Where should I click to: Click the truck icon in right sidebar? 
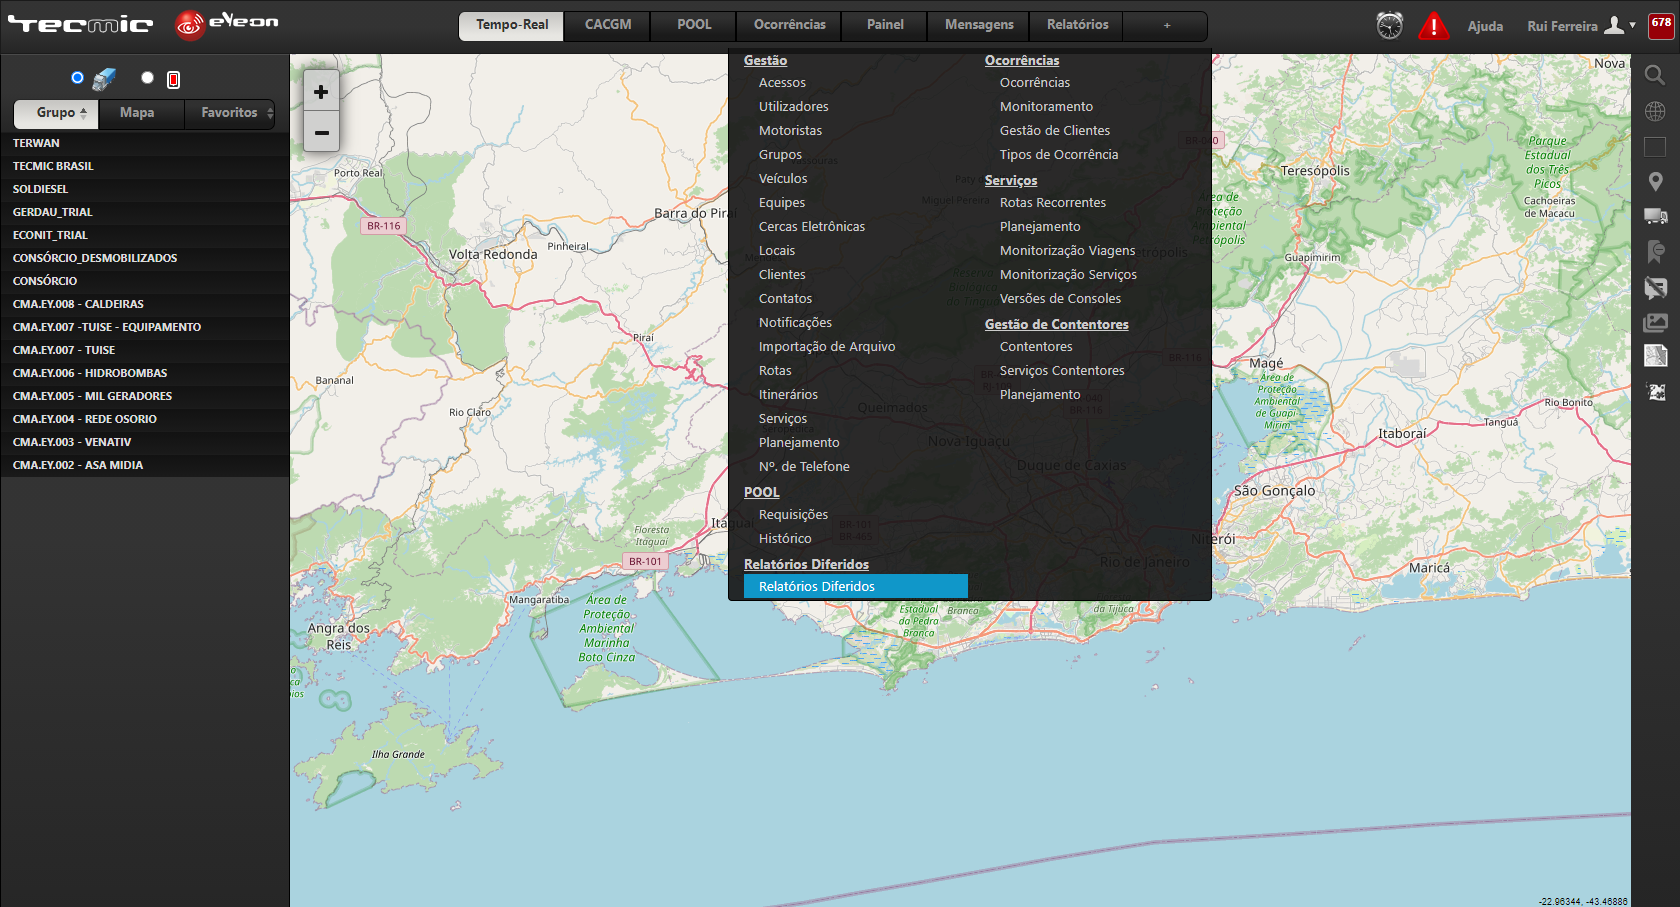[x=1655, y=216]
